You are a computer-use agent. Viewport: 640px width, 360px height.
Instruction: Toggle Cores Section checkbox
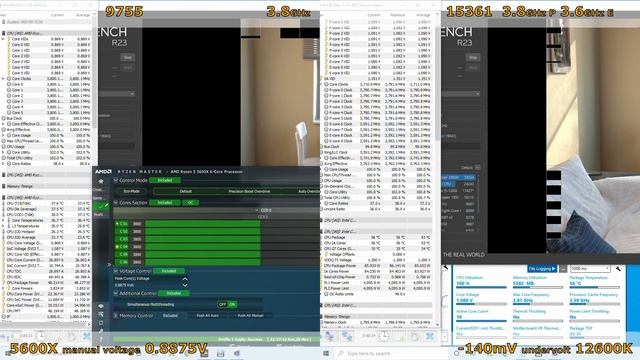(x=116, y=202)
